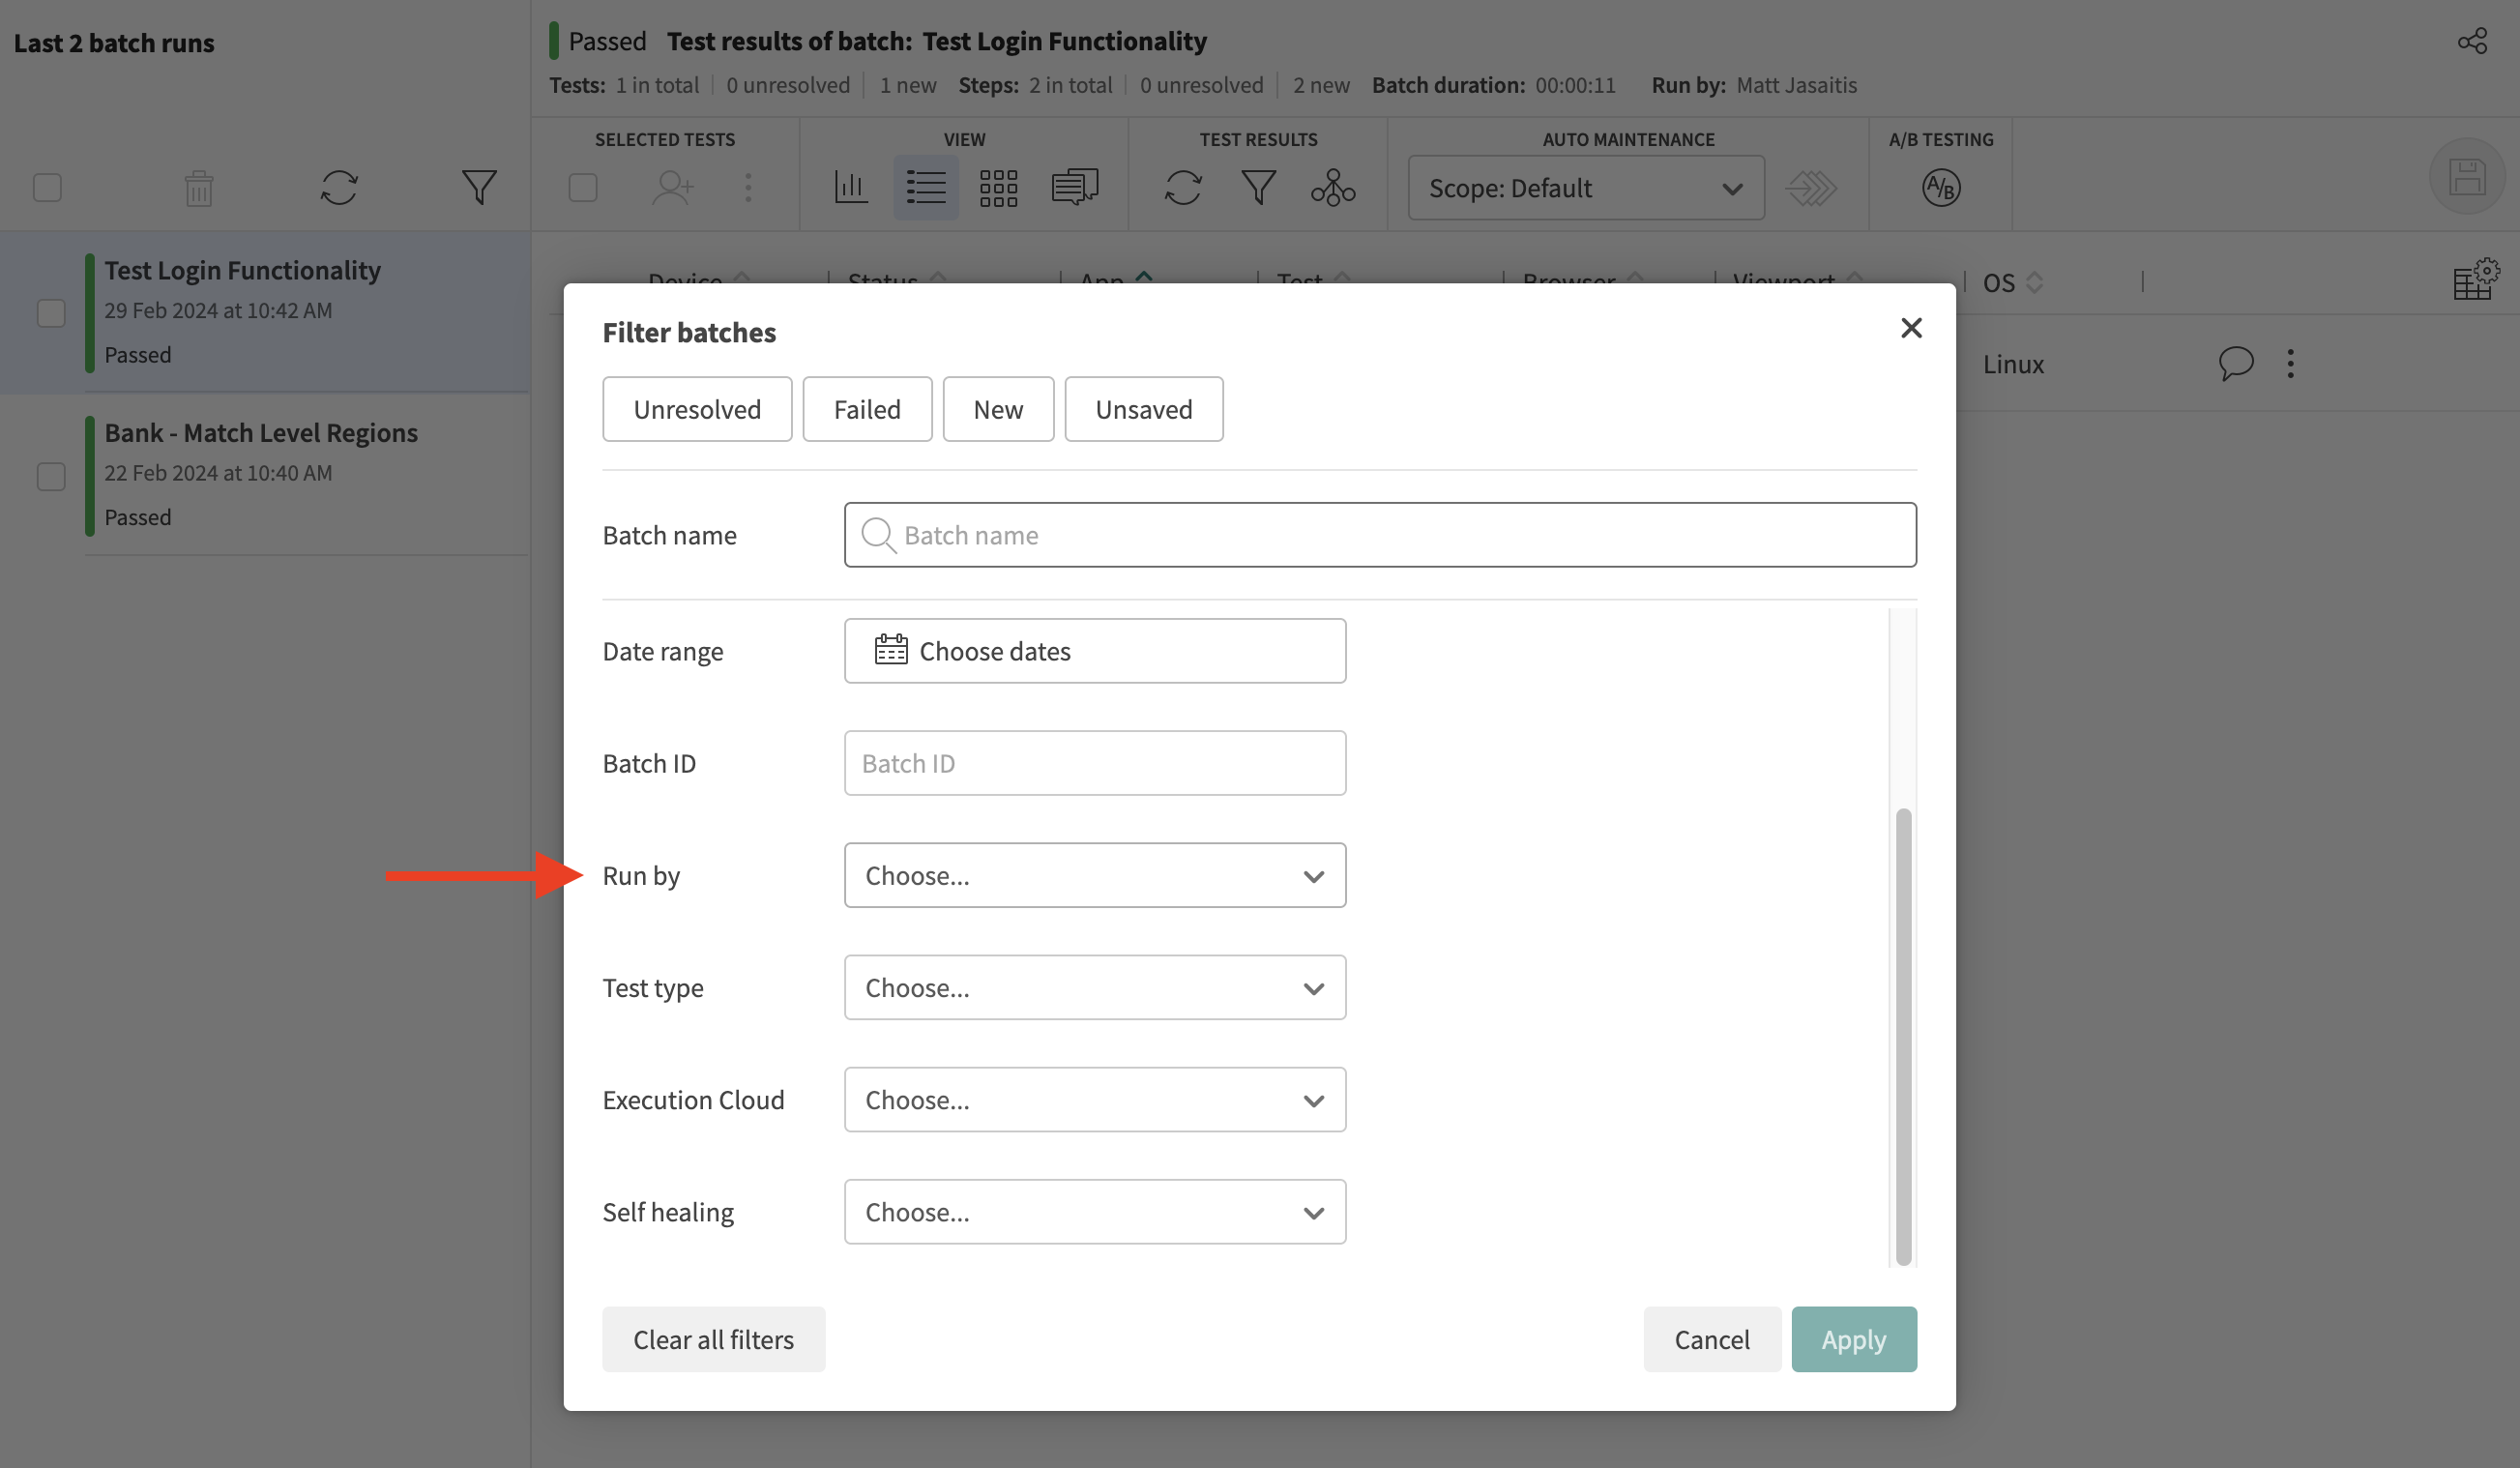Open the Test type dropdown

[x=1094, y=988]
